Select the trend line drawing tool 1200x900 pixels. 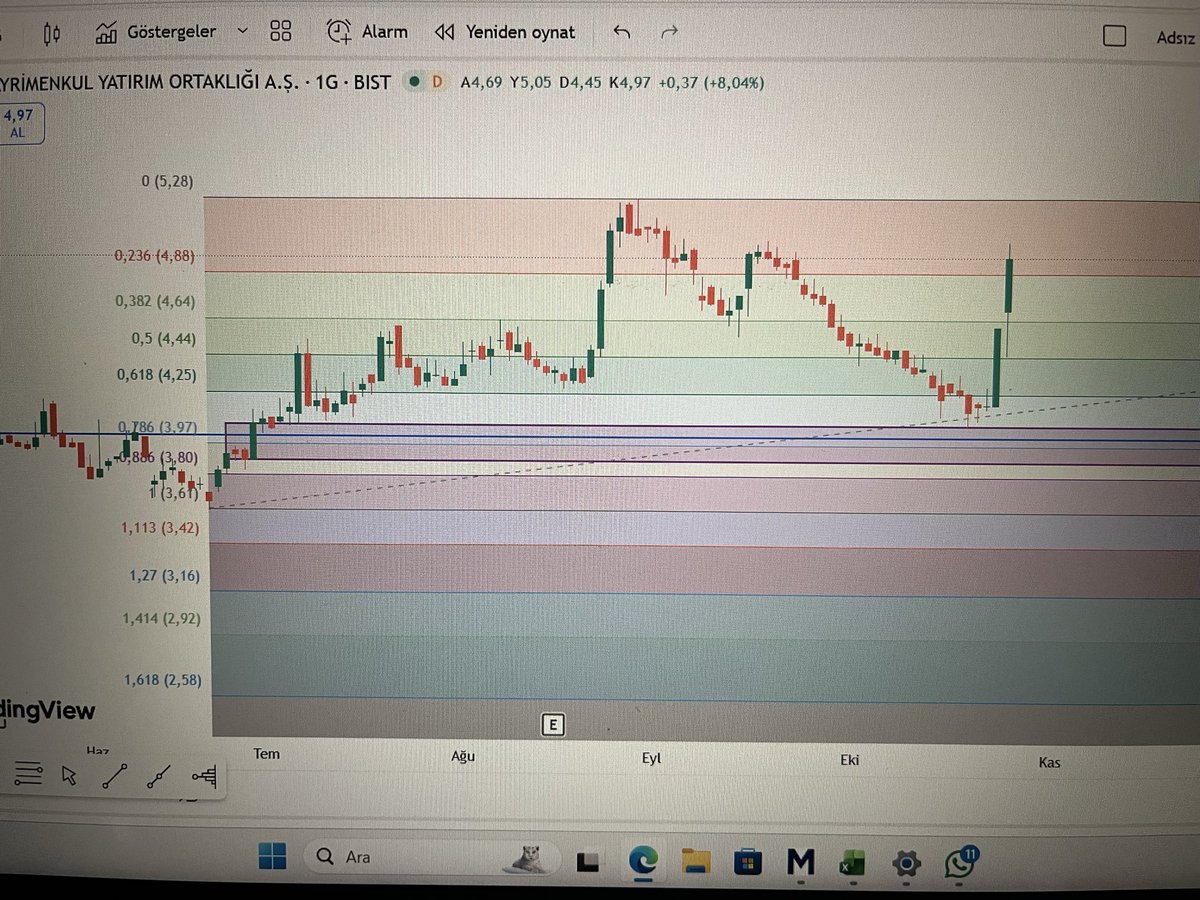pos(114,777)
